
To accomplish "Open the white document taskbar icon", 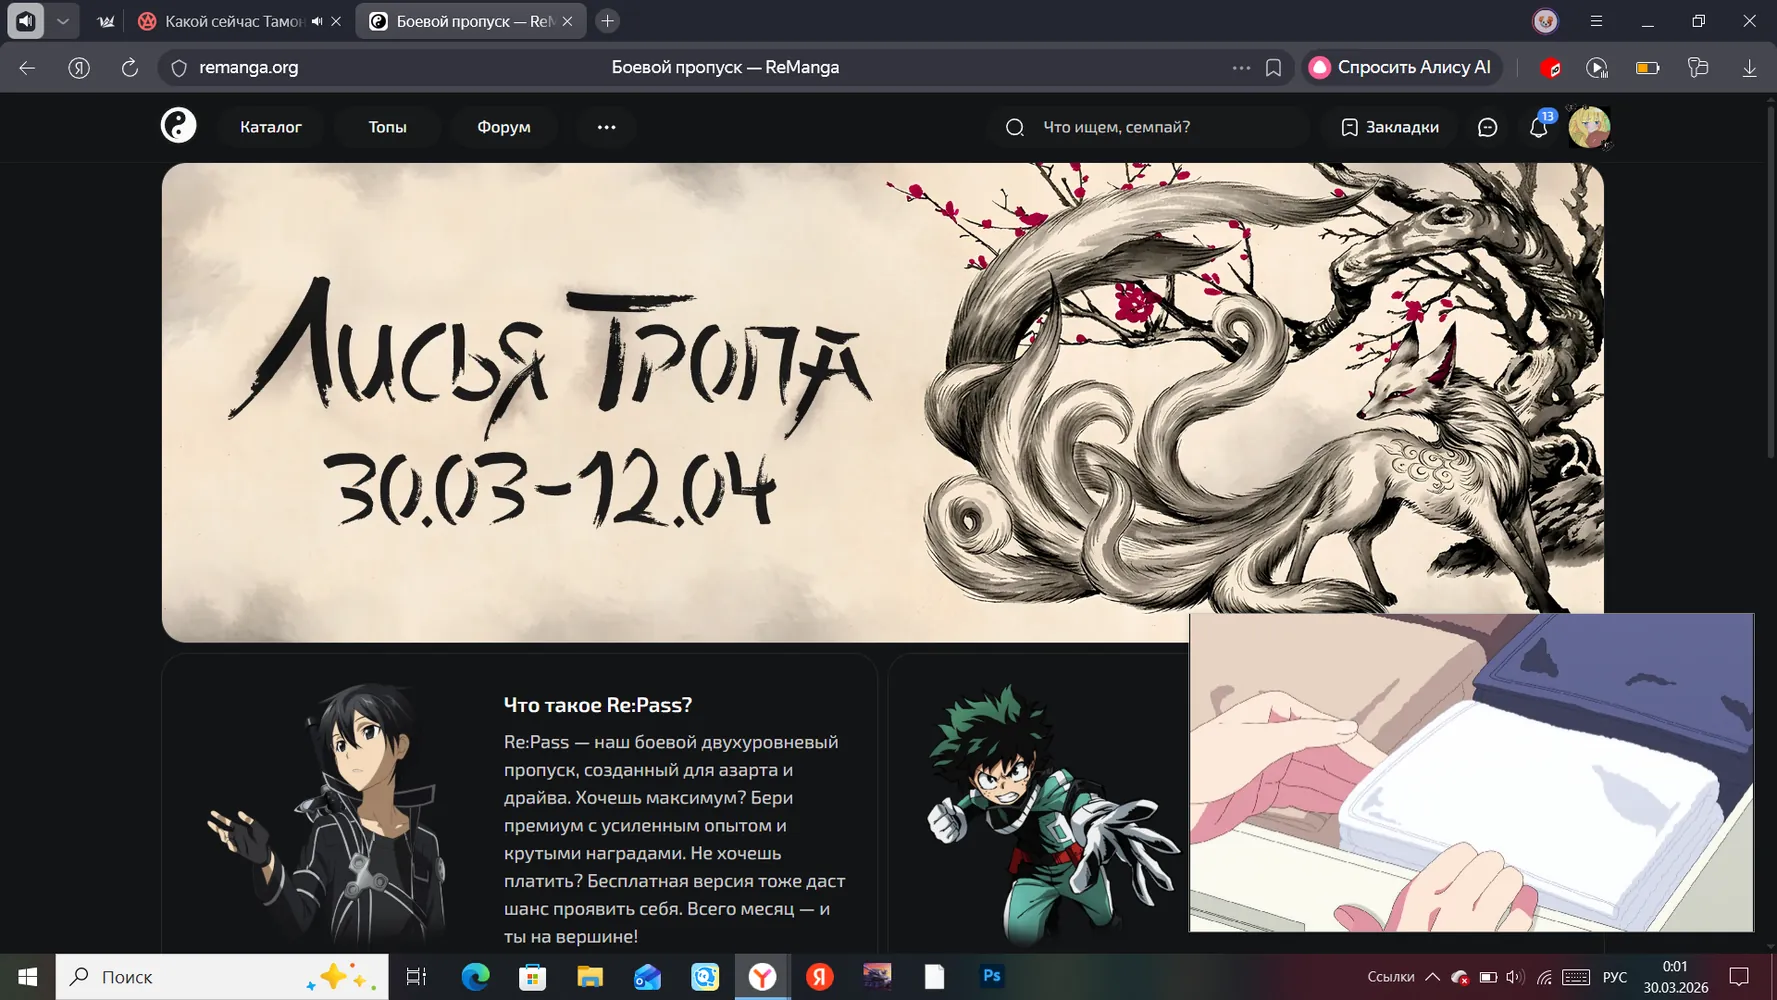I will 935,977.
